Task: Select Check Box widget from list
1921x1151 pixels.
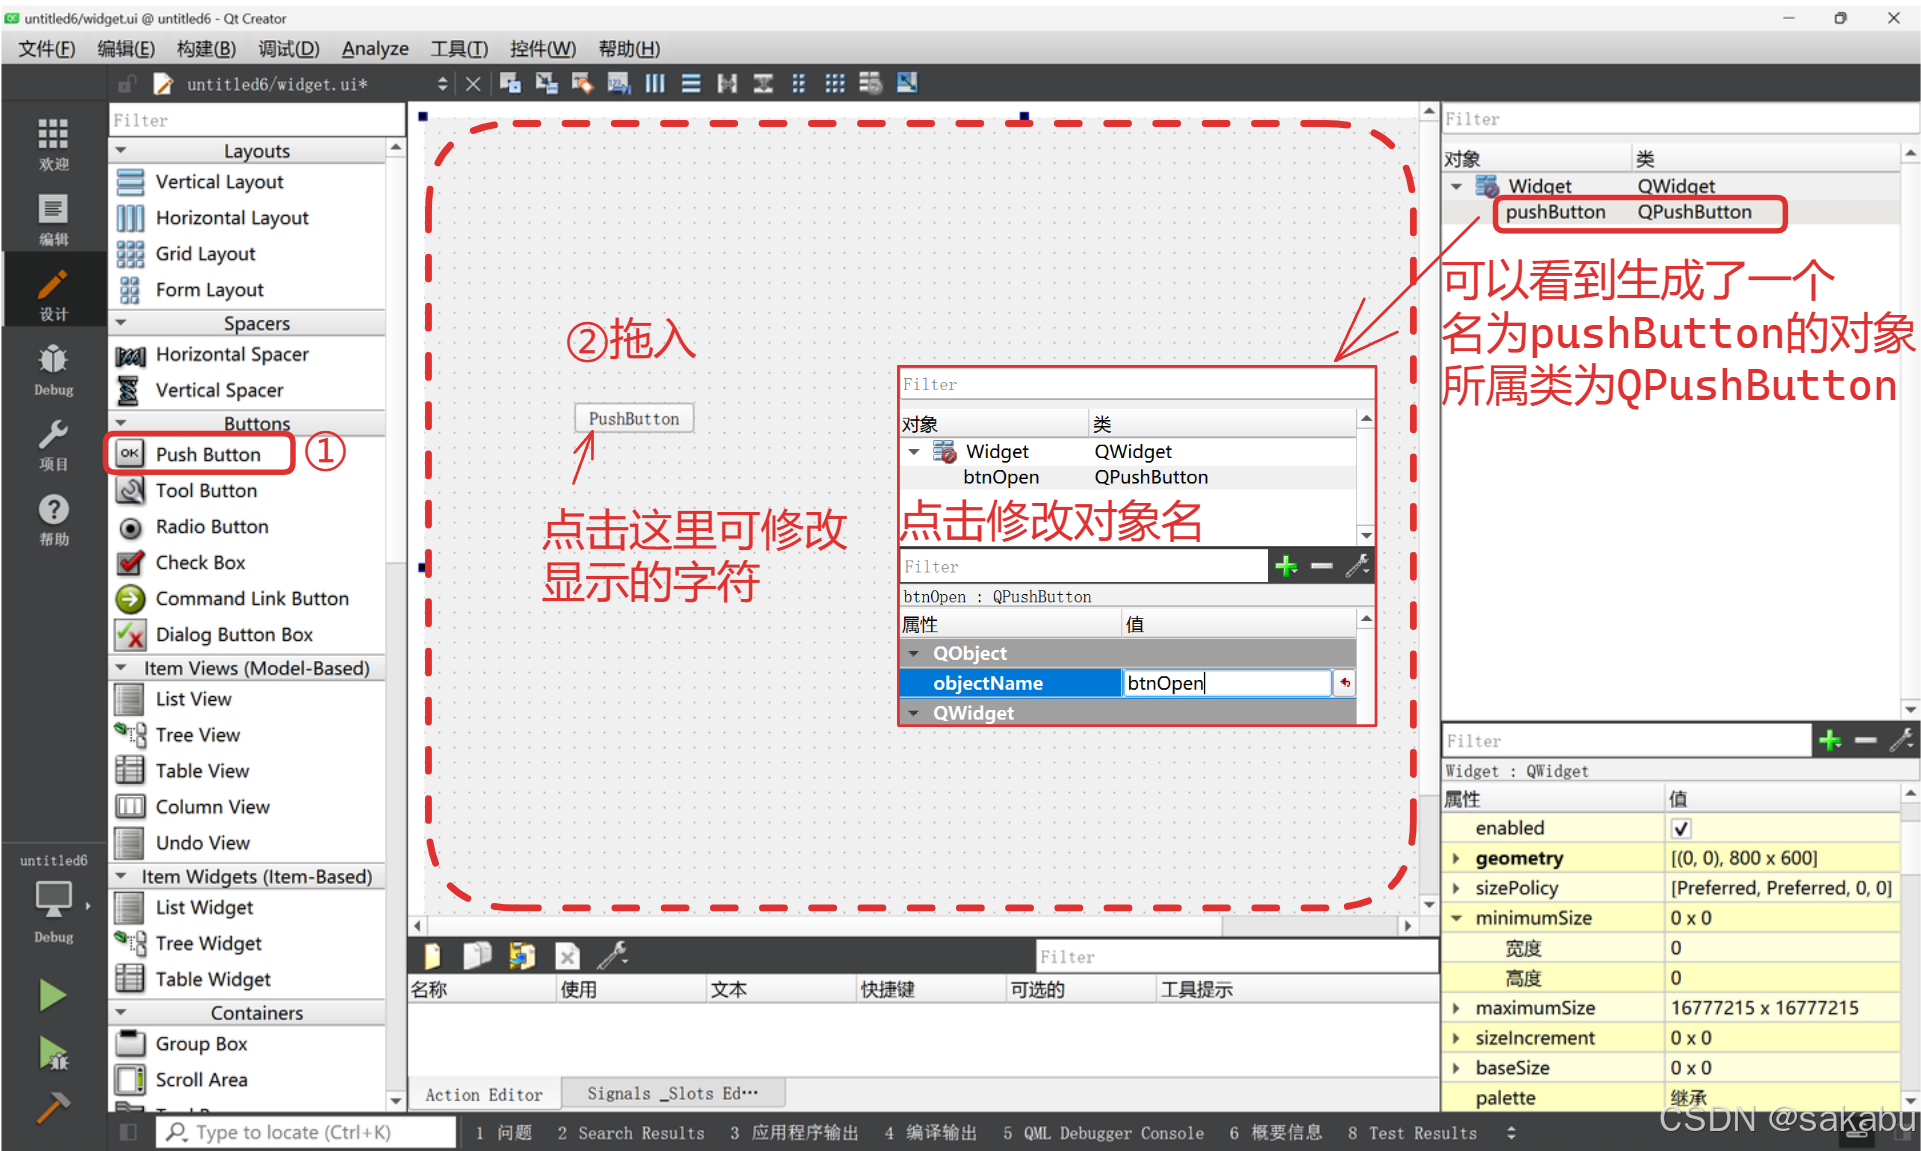Action: point(200,563)
